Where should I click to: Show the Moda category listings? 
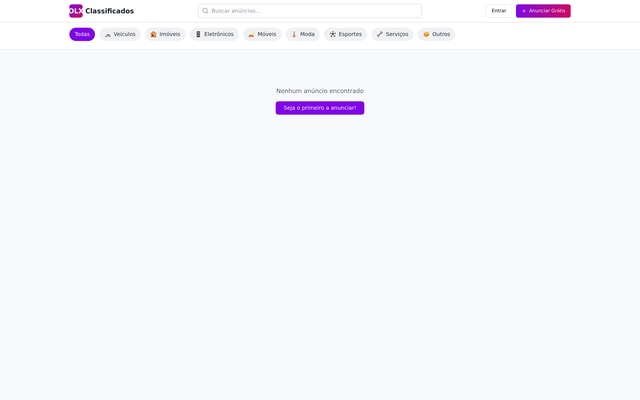tap(307, 34)
